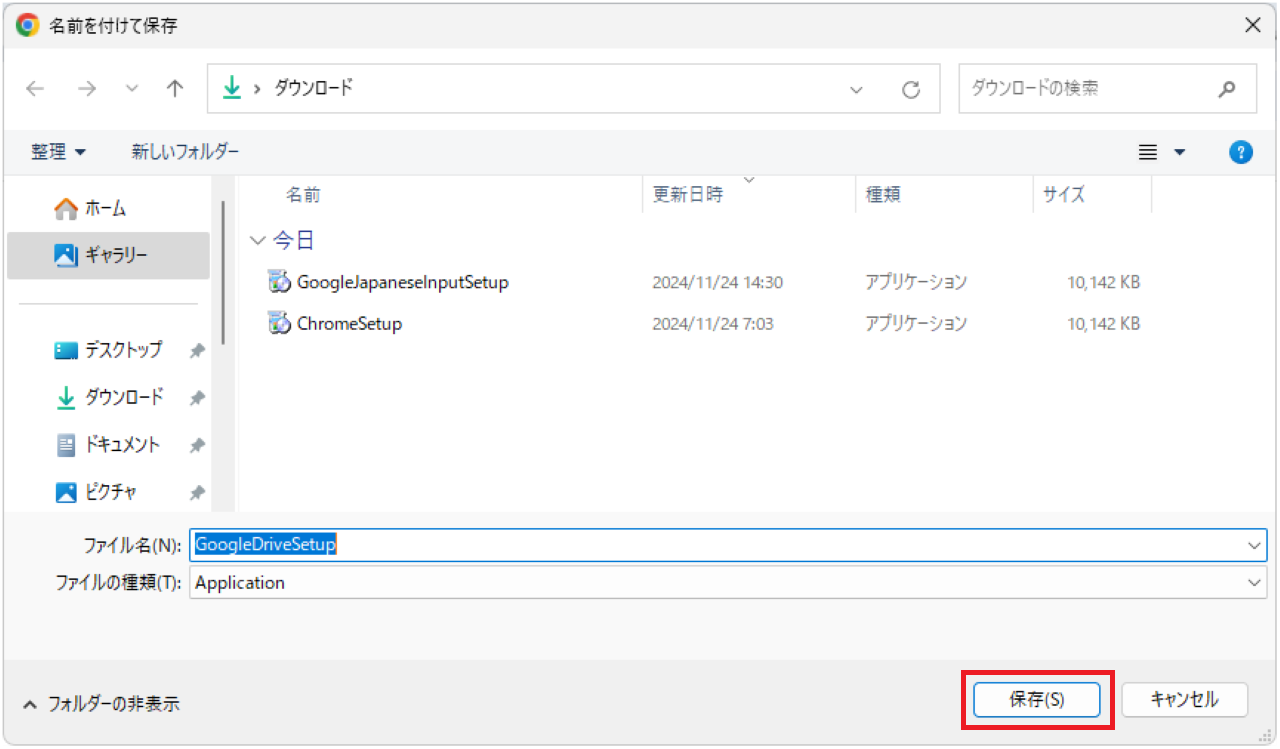The height and width of the screenshot is (749, 1280).
Task: Click the Chrome icon in title bar
Action: pyautogui.click(x=27, y=25)
